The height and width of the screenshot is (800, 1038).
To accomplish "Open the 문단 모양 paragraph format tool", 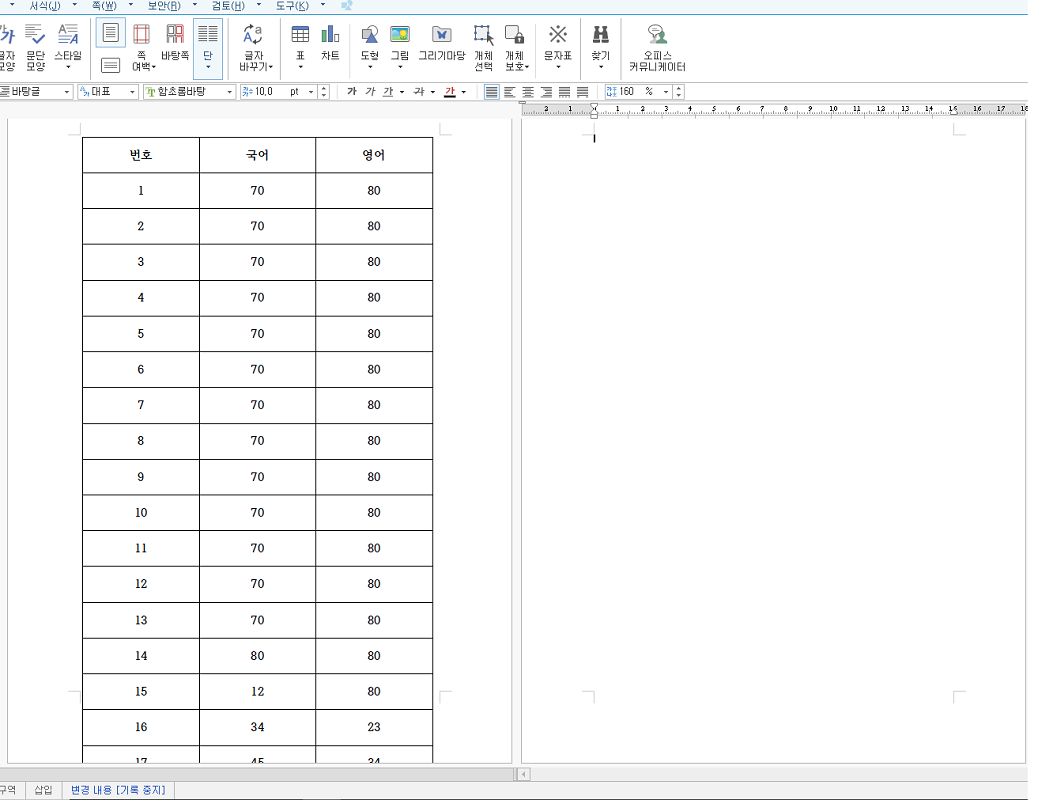I will 35,47.
